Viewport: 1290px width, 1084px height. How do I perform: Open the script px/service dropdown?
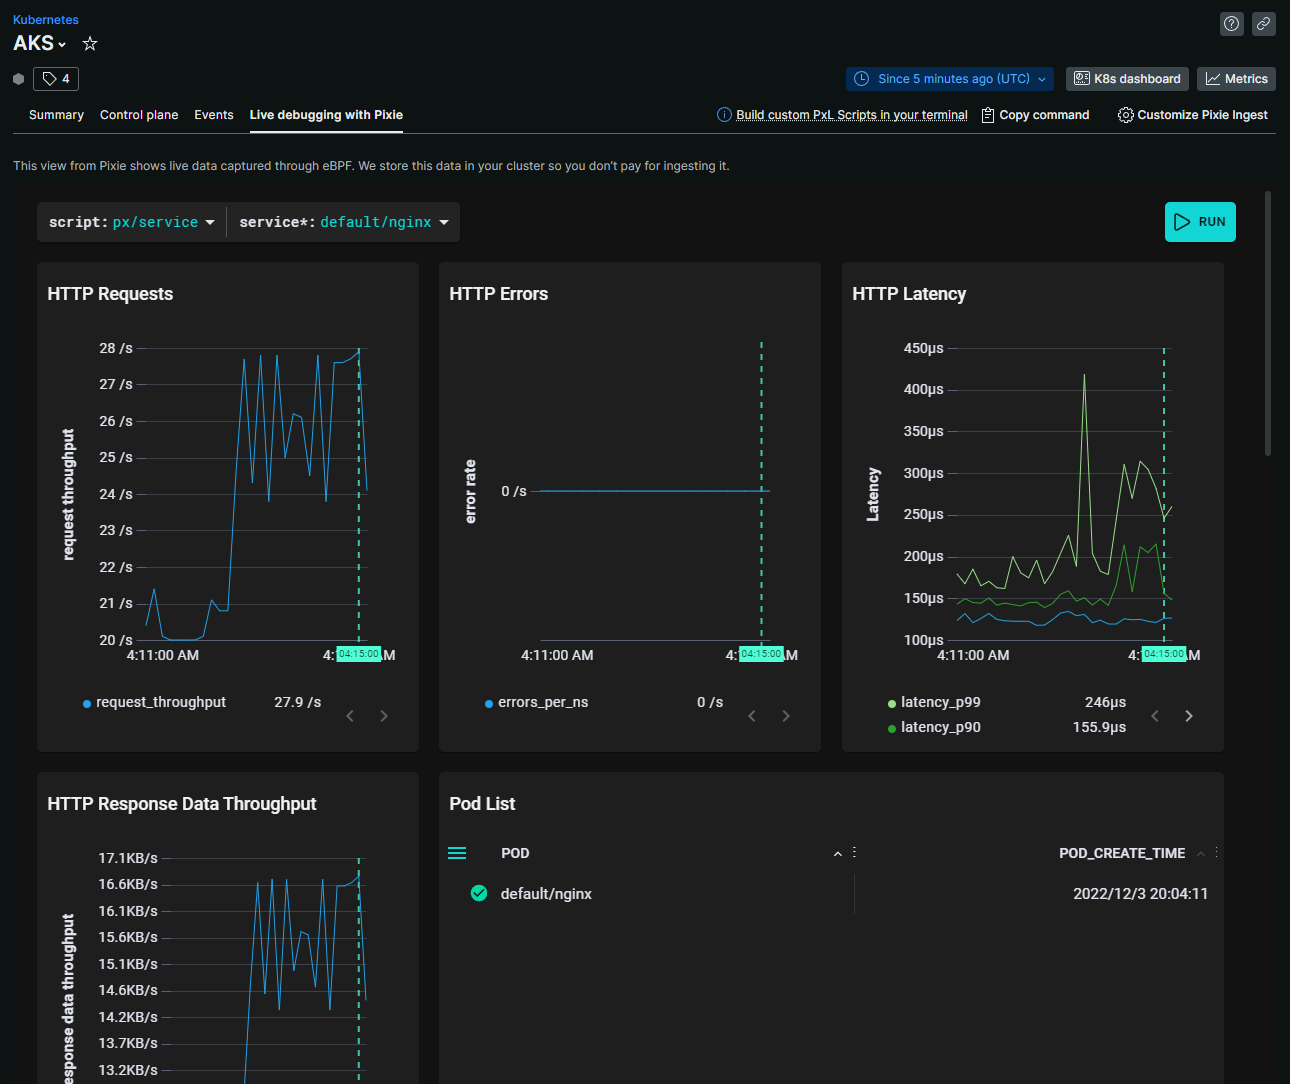tap(132, 222)
